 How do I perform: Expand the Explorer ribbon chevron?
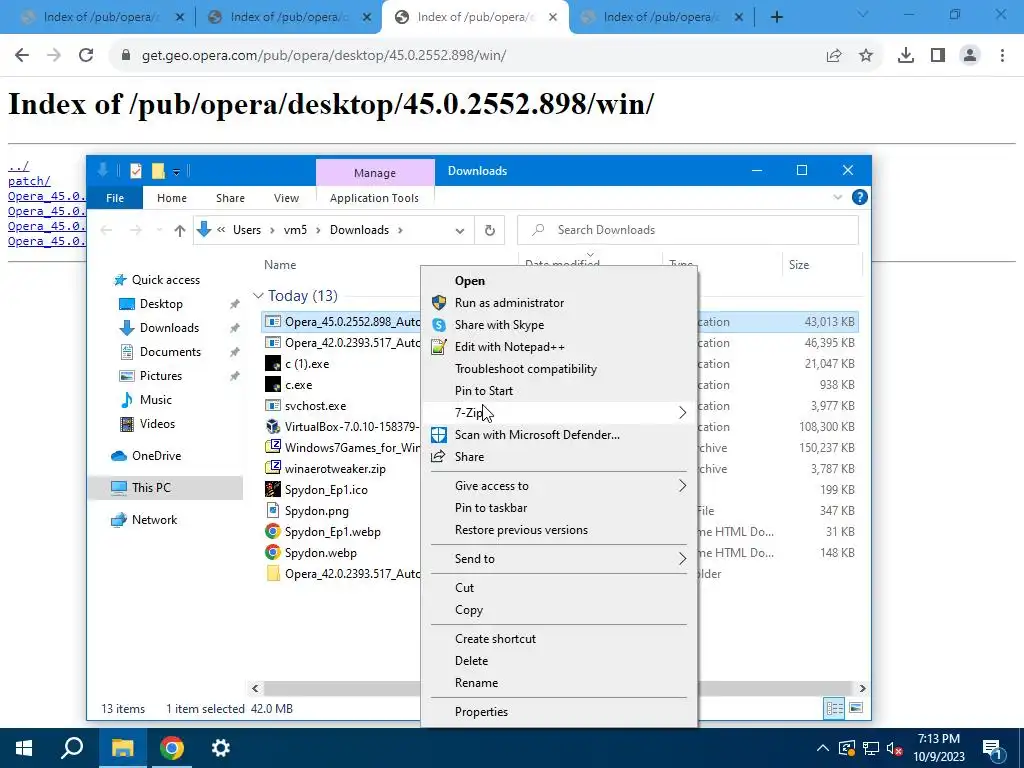click(x=837, y=197)
